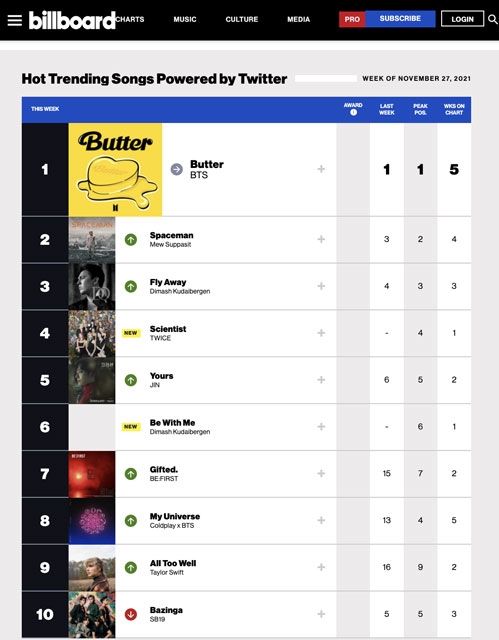Click the Login button
499x640 pixels.
pyautogui.click(x=462, y=19)
